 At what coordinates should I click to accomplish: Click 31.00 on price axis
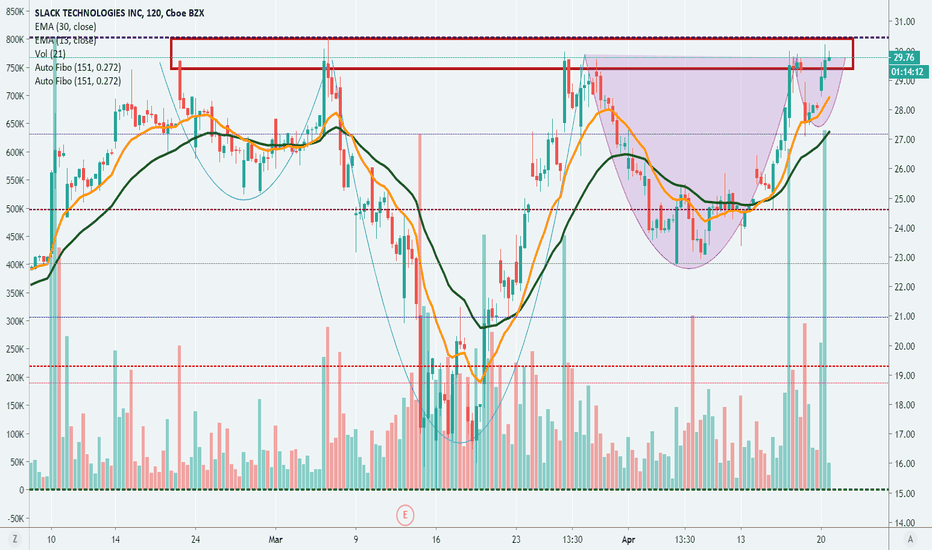(903, 22)
